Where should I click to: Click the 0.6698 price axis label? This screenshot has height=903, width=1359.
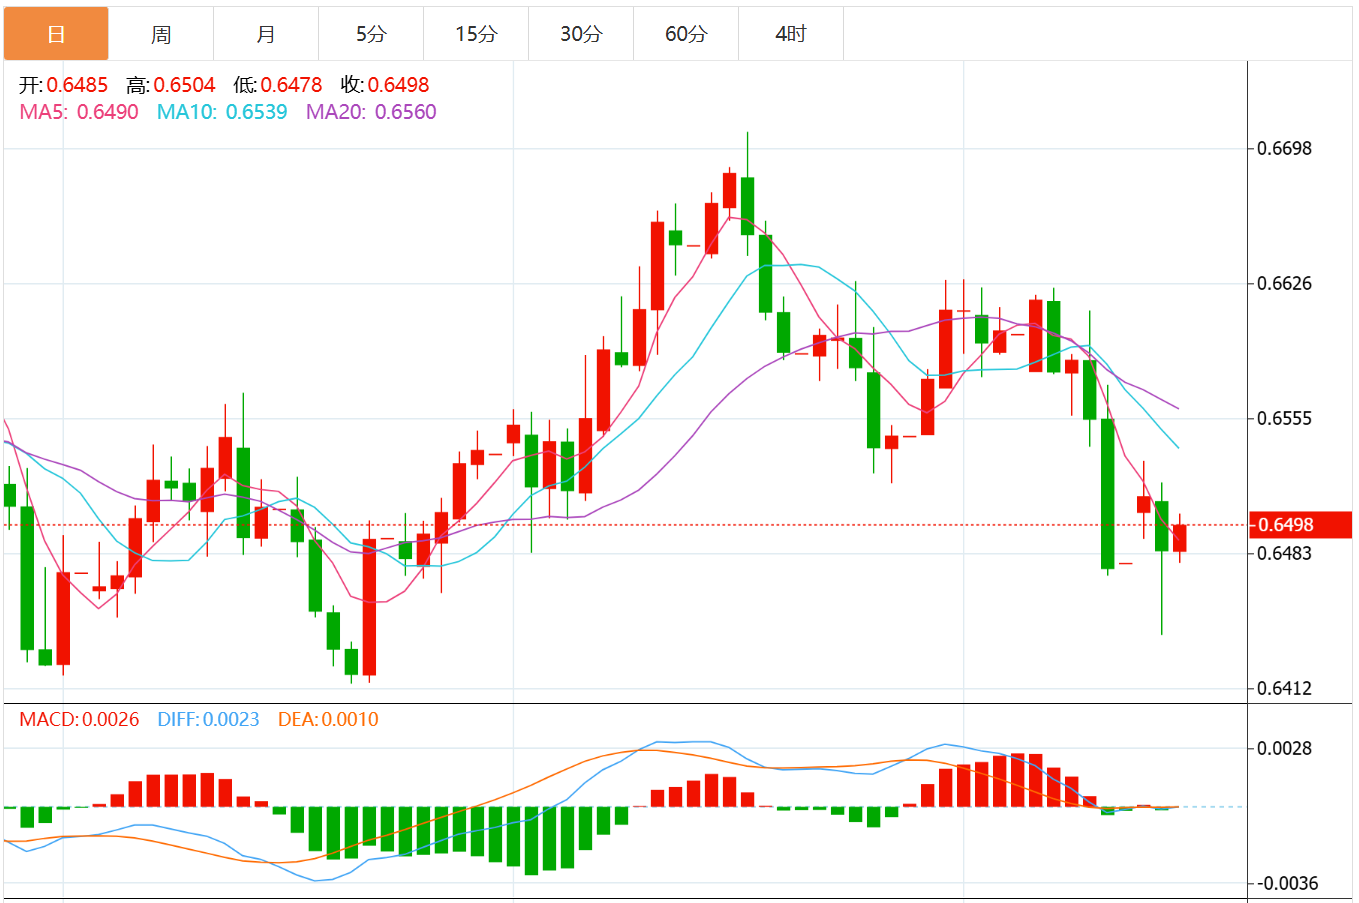pyautogui.click(x=1284, y=149)
